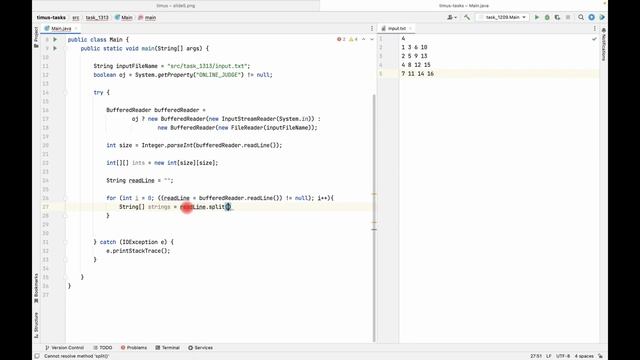Screen dimensions: 640x360
Task: Click status message 'Cannot resolve method split()'
Action: tap(76, 356)
